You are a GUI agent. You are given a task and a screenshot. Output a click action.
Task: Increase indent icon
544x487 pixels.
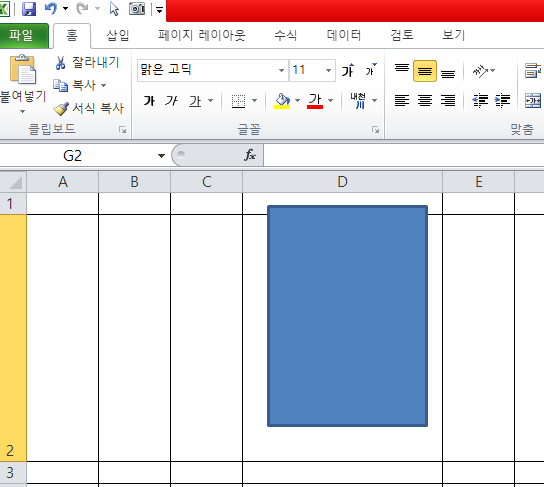pyautogui.click(x=502, y=101)
